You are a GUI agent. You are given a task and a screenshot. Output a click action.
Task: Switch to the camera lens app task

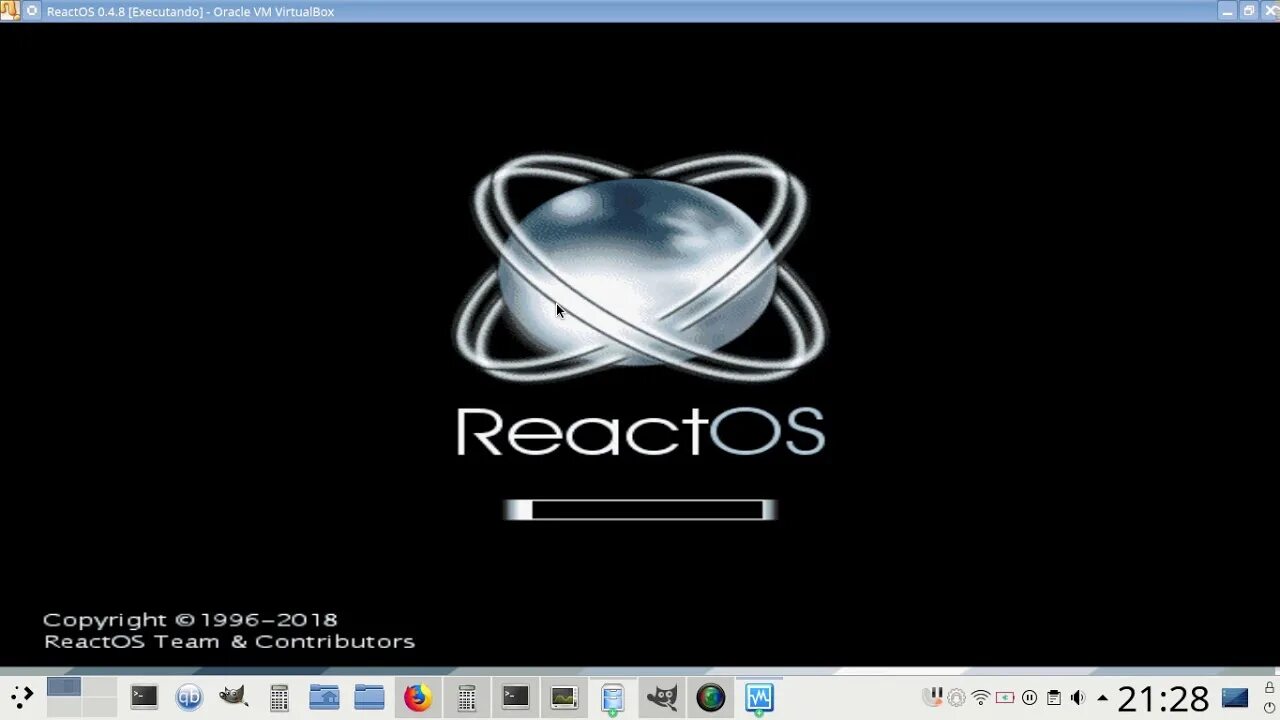coord(710,697)
